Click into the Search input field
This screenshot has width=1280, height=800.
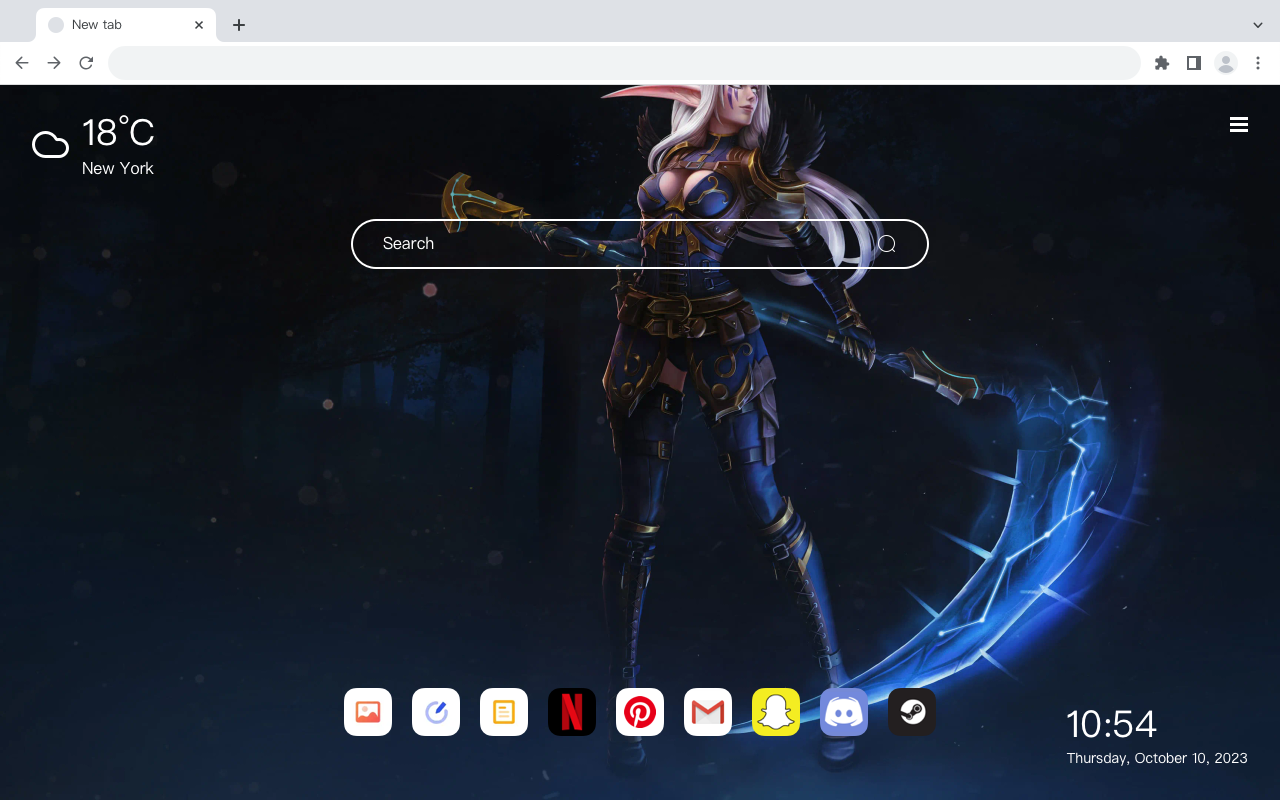(640, 244)
